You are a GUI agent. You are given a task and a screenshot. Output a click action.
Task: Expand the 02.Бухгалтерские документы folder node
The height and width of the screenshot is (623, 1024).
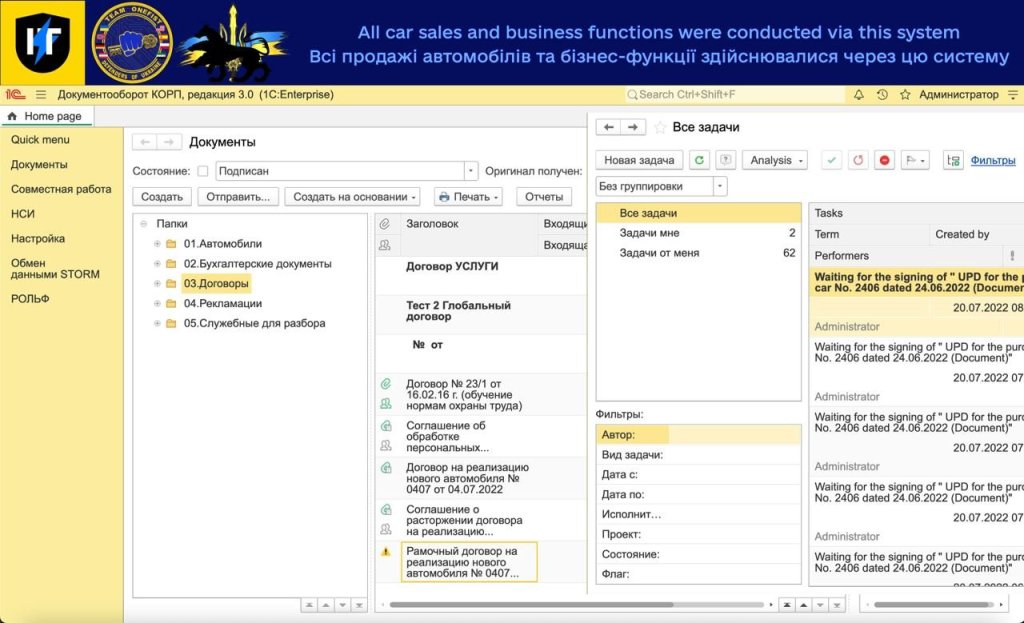coord(157,264)
